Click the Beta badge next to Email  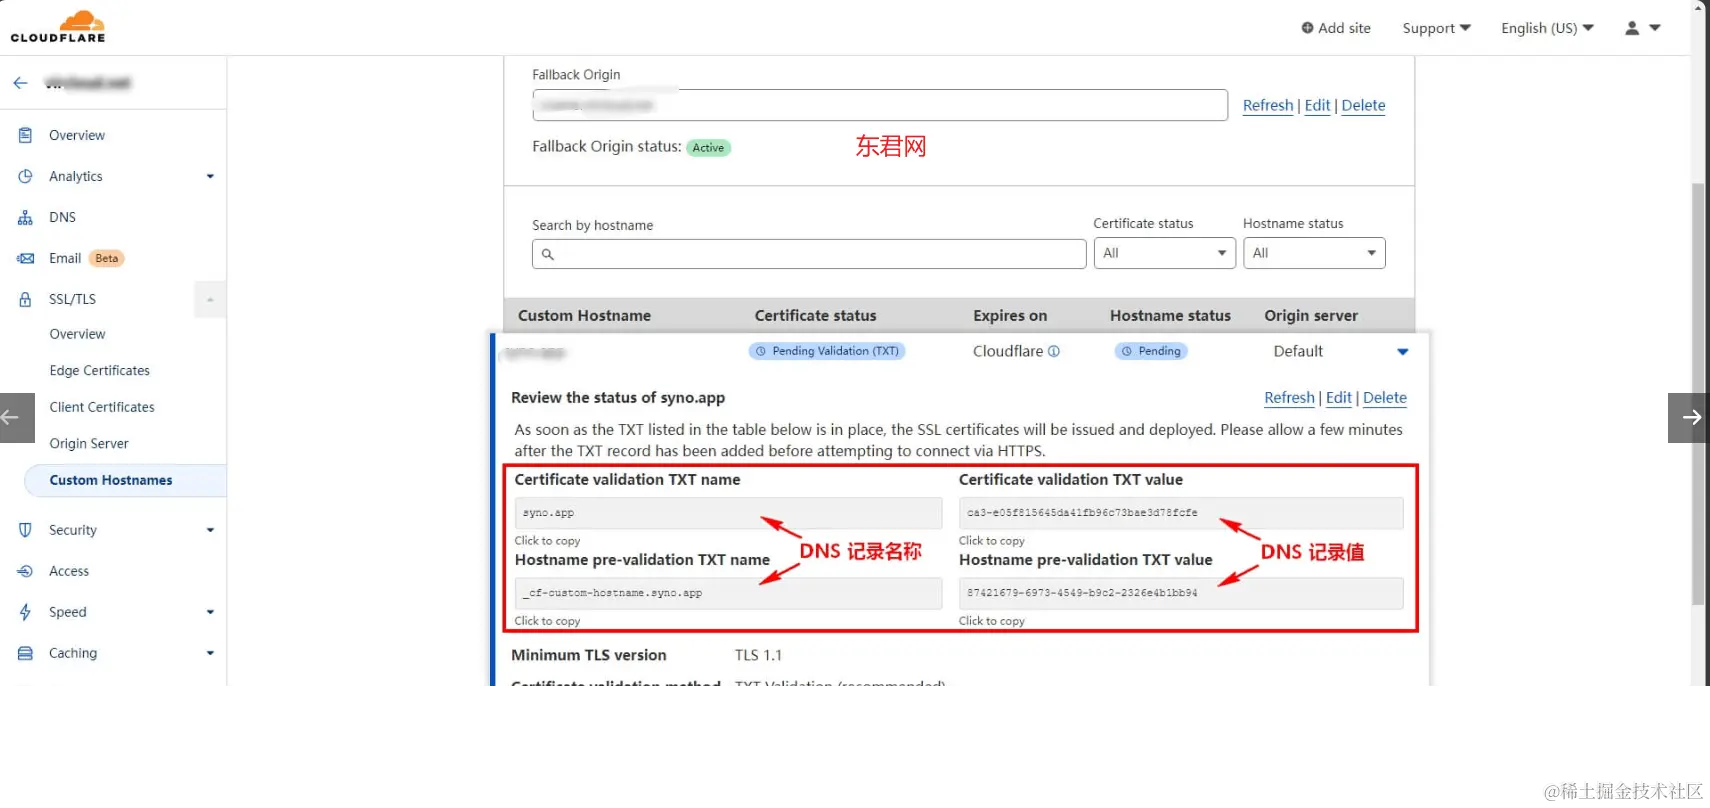[106, 258]
